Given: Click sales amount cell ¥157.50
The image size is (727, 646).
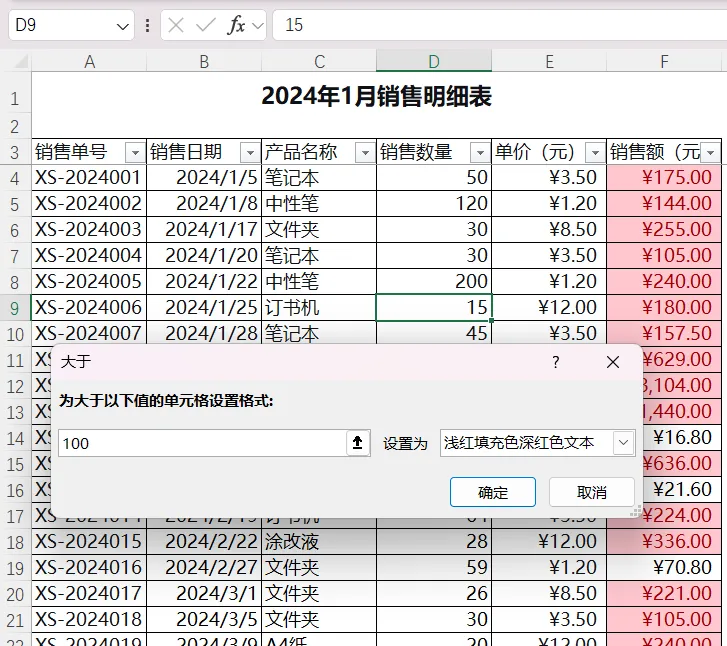Looking at the screenshot, I should click(x=664, y=333).
